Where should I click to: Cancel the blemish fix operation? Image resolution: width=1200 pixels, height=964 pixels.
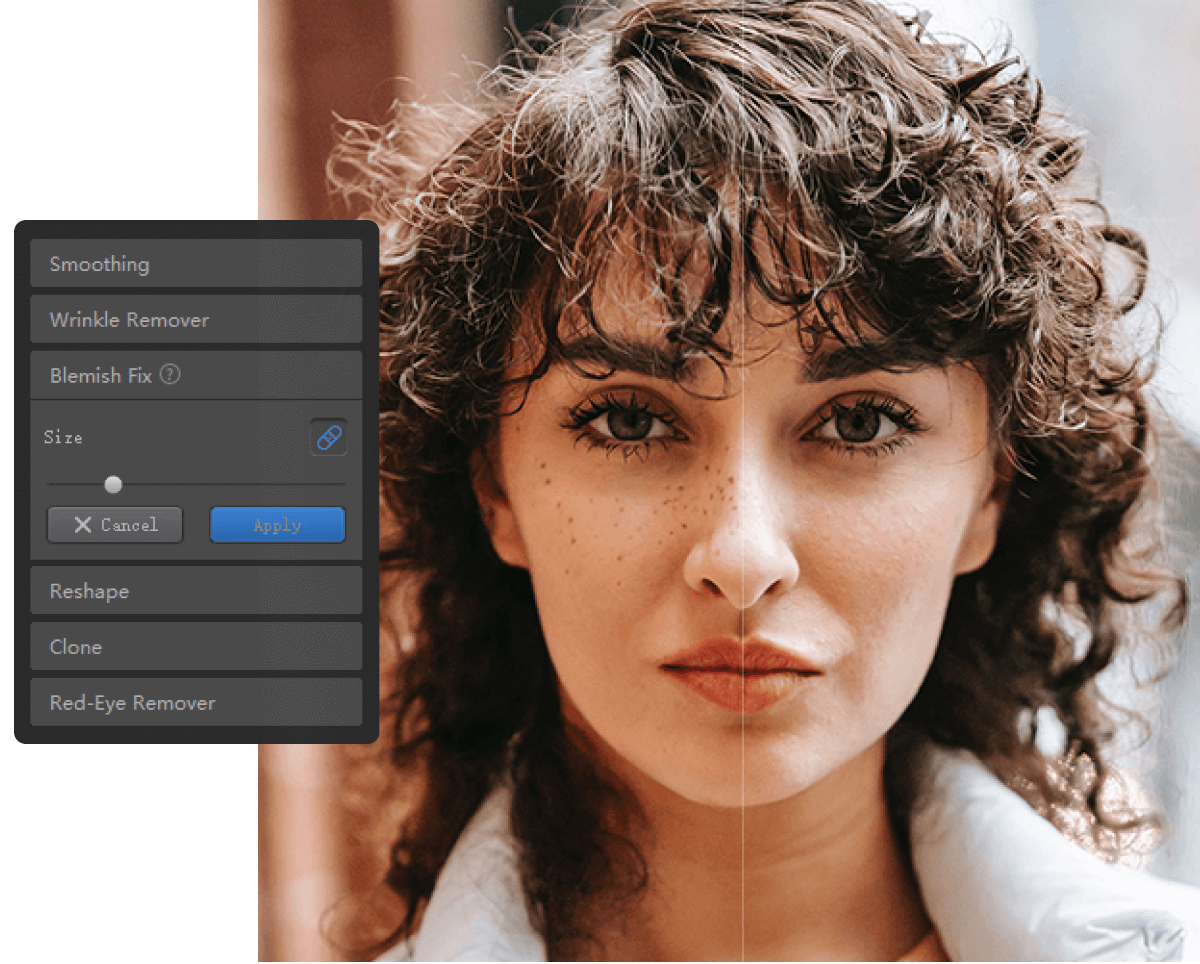114,524
